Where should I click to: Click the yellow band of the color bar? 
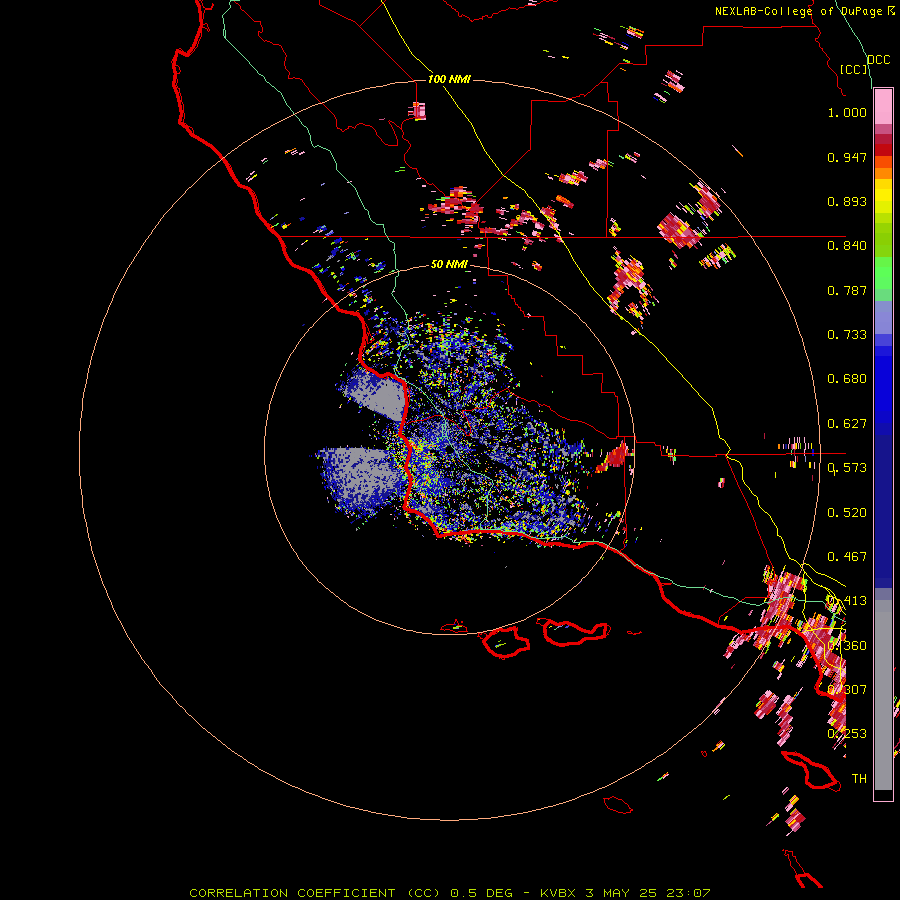pos(883,196)
